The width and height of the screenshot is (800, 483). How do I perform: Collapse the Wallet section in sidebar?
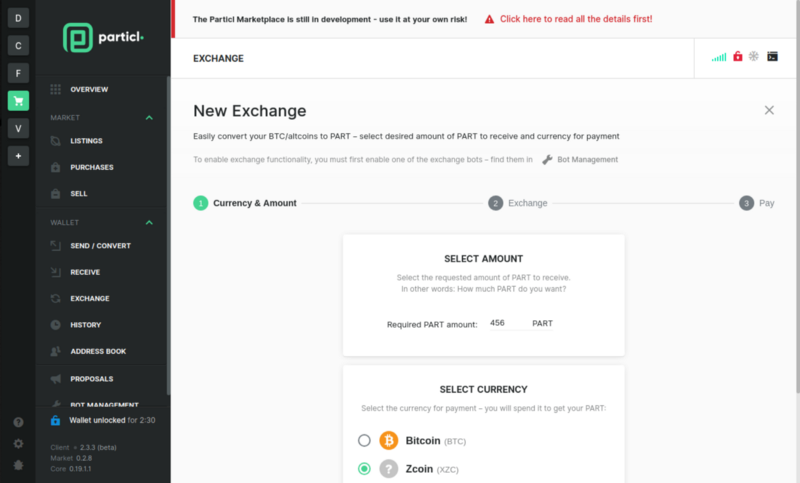[x=149, y=223]
